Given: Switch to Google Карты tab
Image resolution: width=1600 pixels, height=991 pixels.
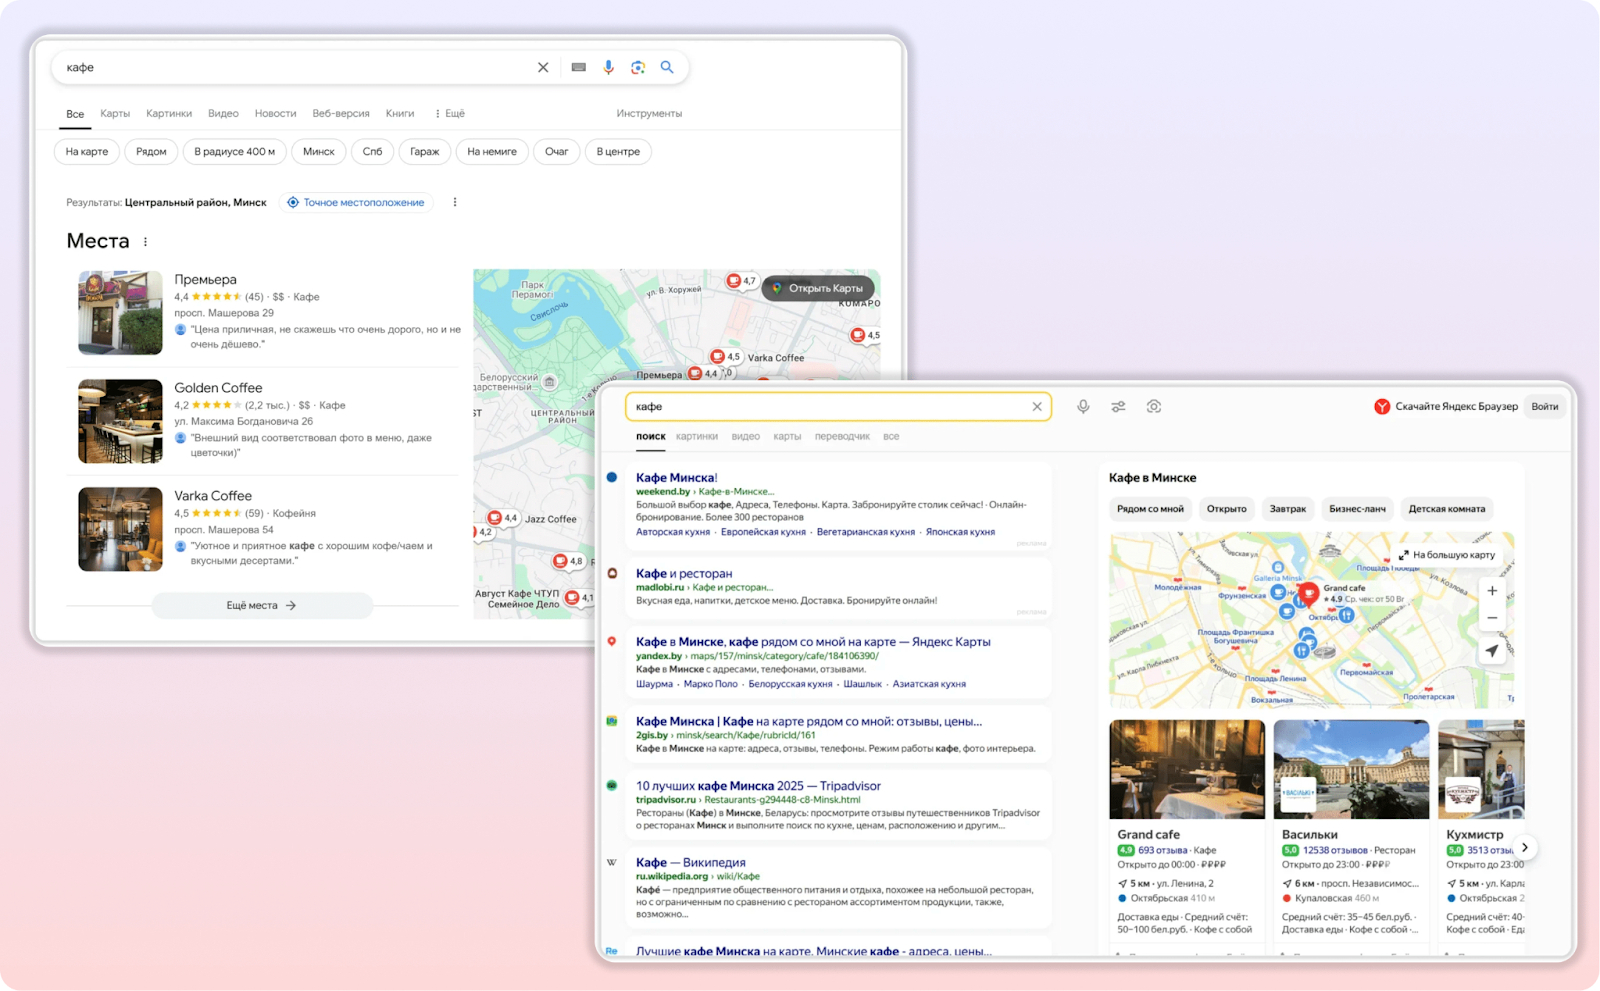Looking at the screenshot, I should coord(115,113).
